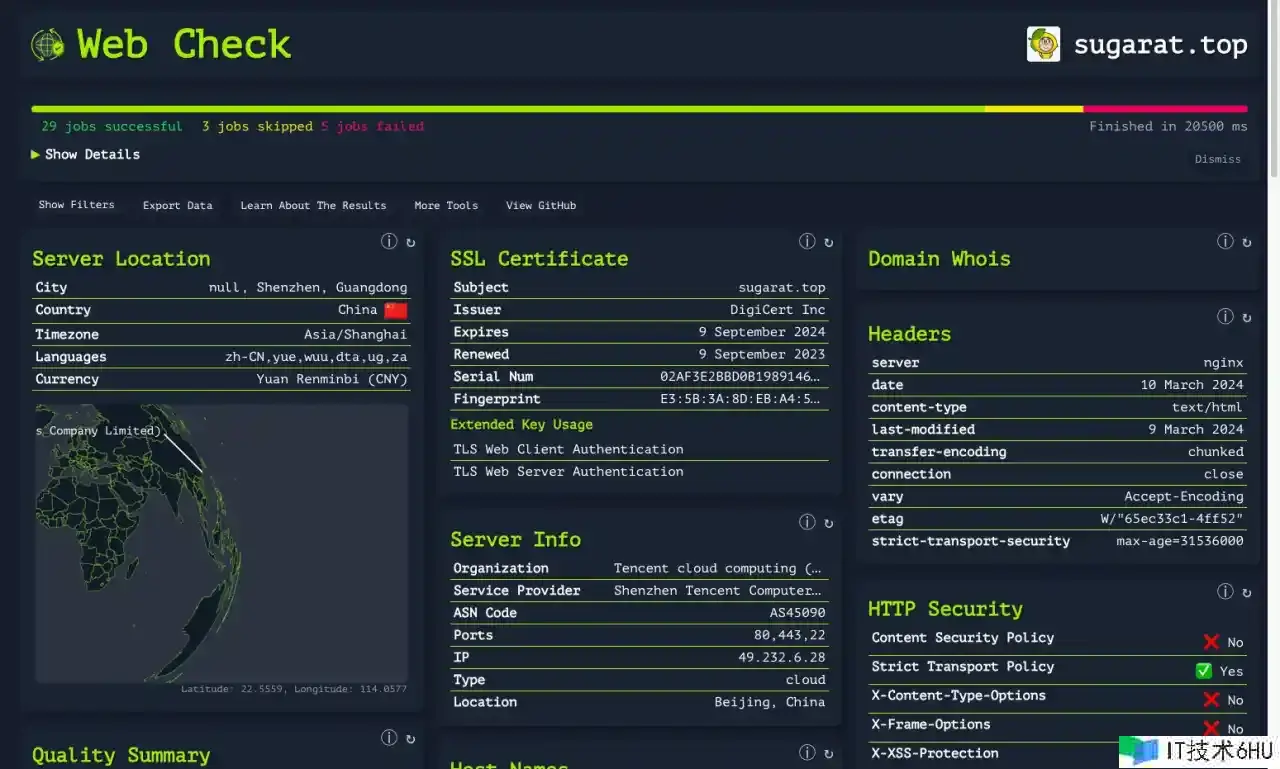Image resolution: width=1280 pixels, height=769 pixels.
Task: Open info icon on Server Location card
Action: point(389,241)
